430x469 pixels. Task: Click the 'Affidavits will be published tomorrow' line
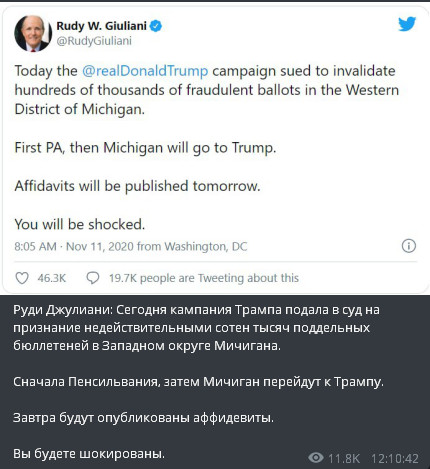point(137,186)
